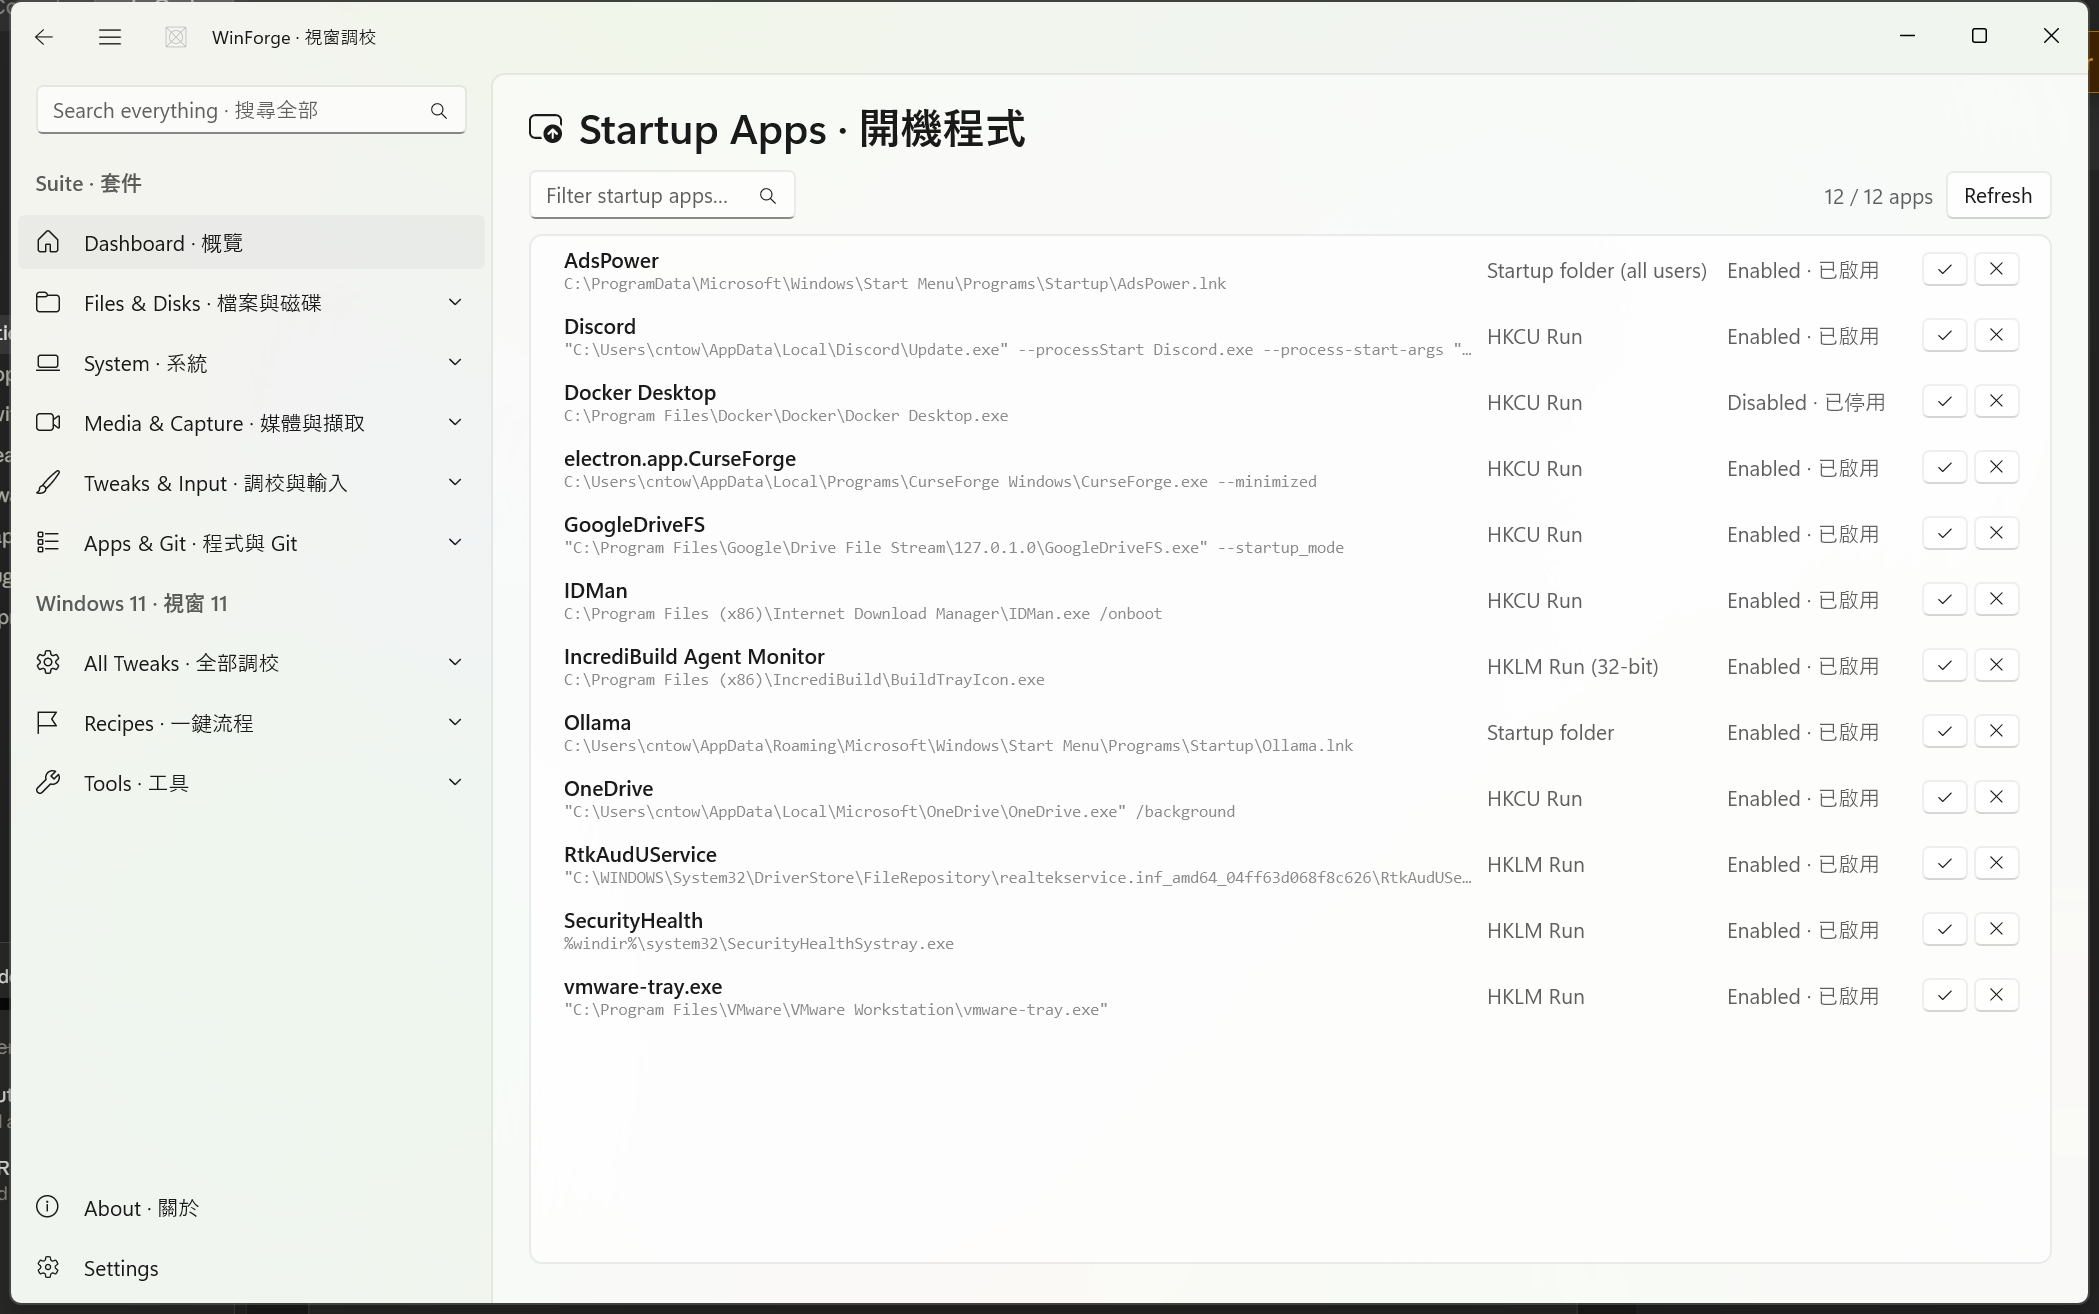Screen dimensions: 2099x1314
Task: Click the search magnifier in Search everything
Action: coord(439,111)
